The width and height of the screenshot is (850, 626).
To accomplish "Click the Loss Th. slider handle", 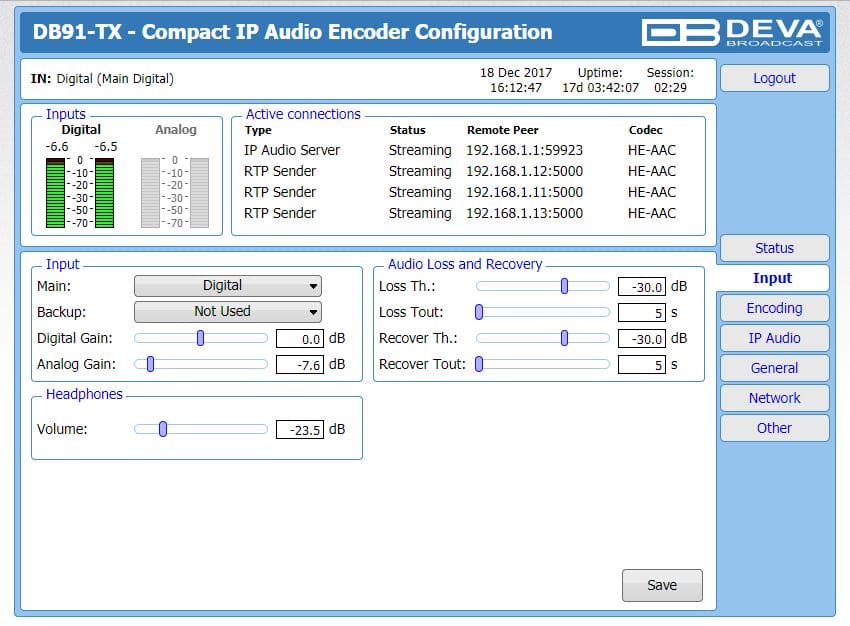I will click(564, 286).
